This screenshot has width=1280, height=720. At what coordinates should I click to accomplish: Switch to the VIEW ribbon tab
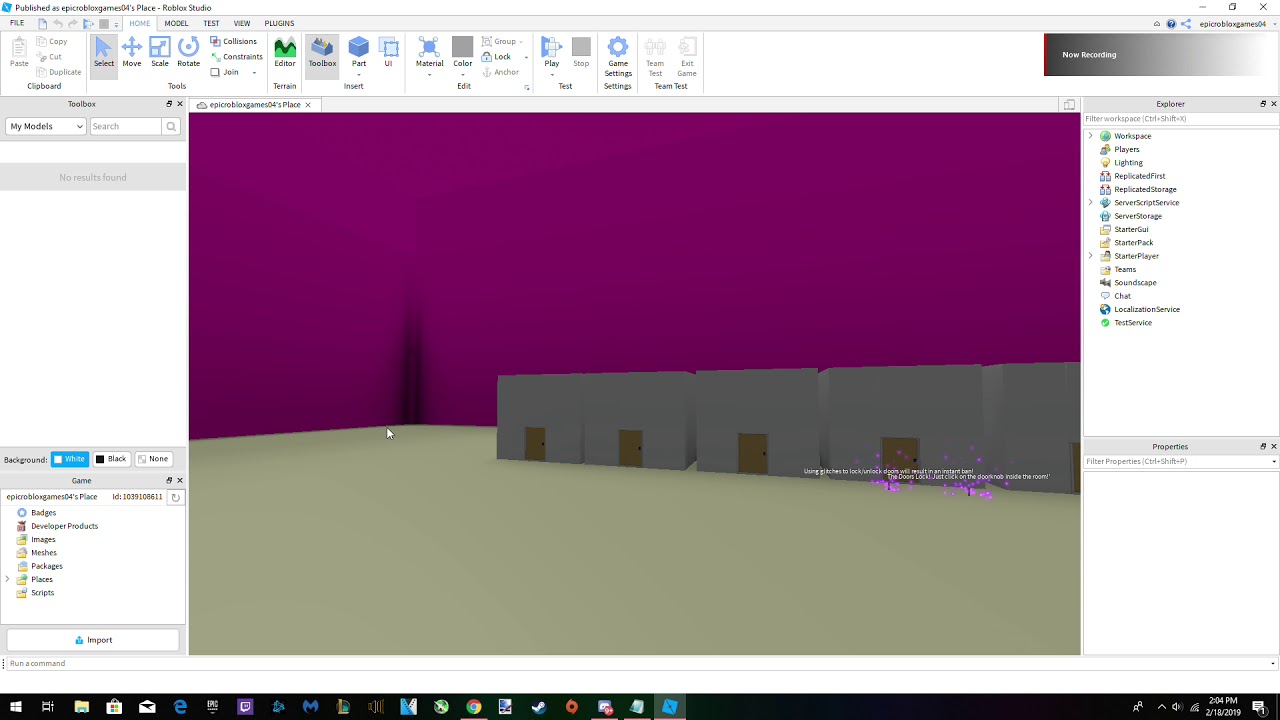[242, 23]
